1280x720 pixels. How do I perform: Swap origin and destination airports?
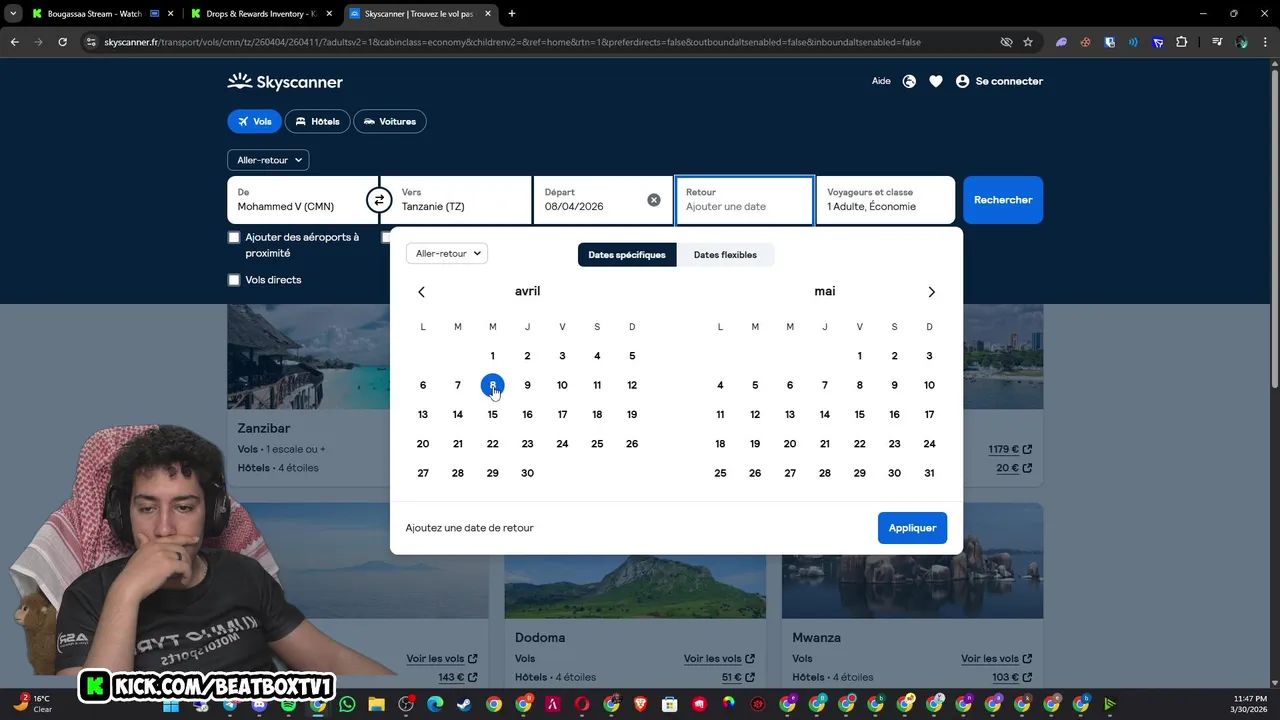coord(379,200)
